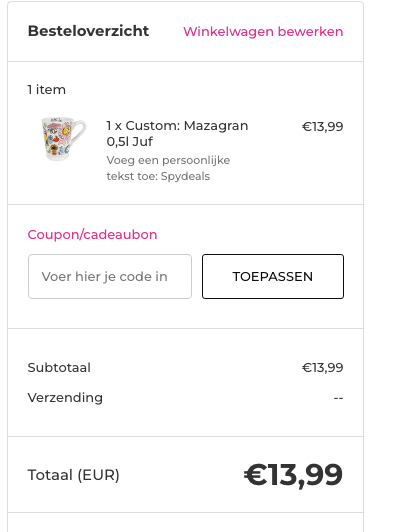Click 'Voeg een persoonlijke' option text
Image resolution: width=402 pixels, height=532 pixels.
tap(168, 160)
